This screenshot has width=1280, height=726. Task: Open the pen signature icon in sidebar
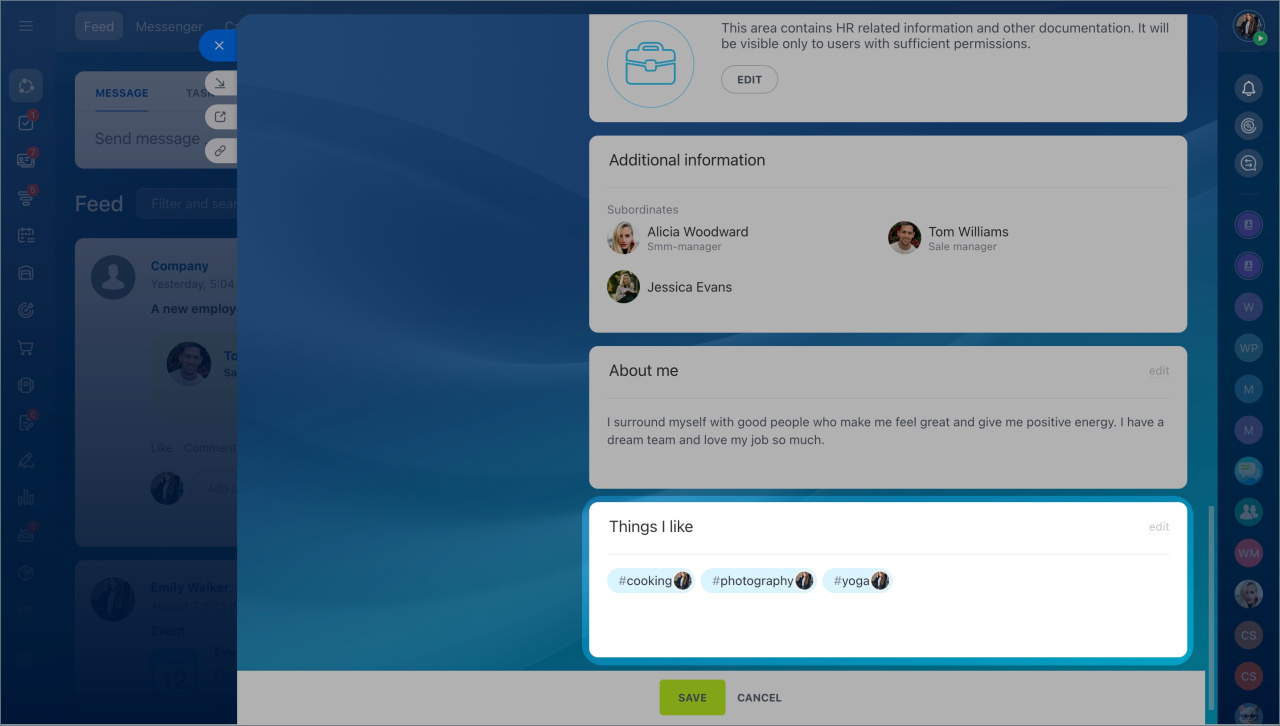pos(26,460)
